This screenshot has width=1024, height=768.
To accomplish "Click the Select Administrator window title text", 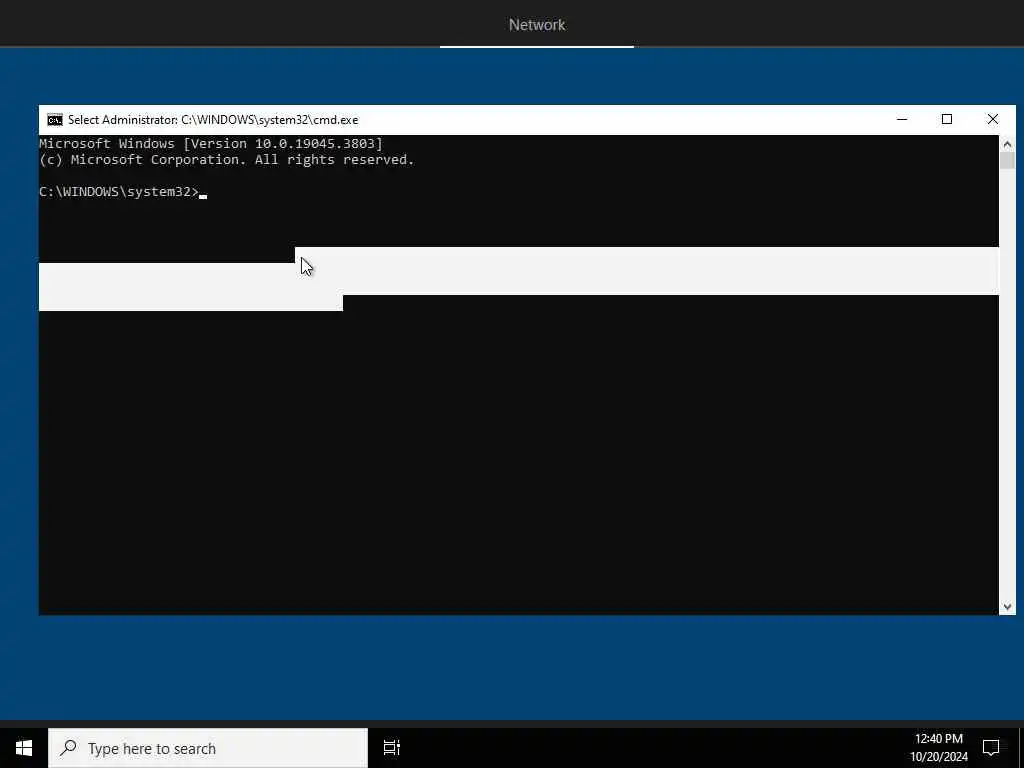I will (213, 120).
